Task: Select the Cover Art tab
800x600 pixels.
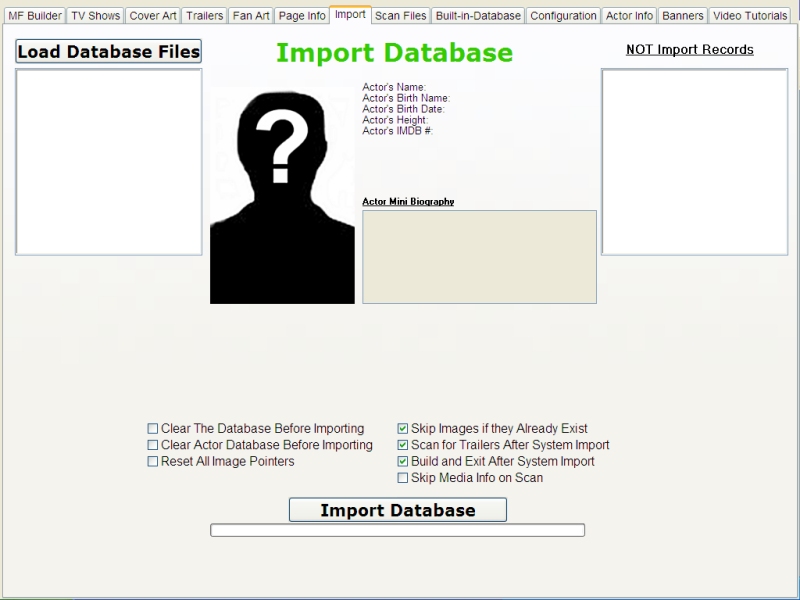Action: click(x=152, y=15)
